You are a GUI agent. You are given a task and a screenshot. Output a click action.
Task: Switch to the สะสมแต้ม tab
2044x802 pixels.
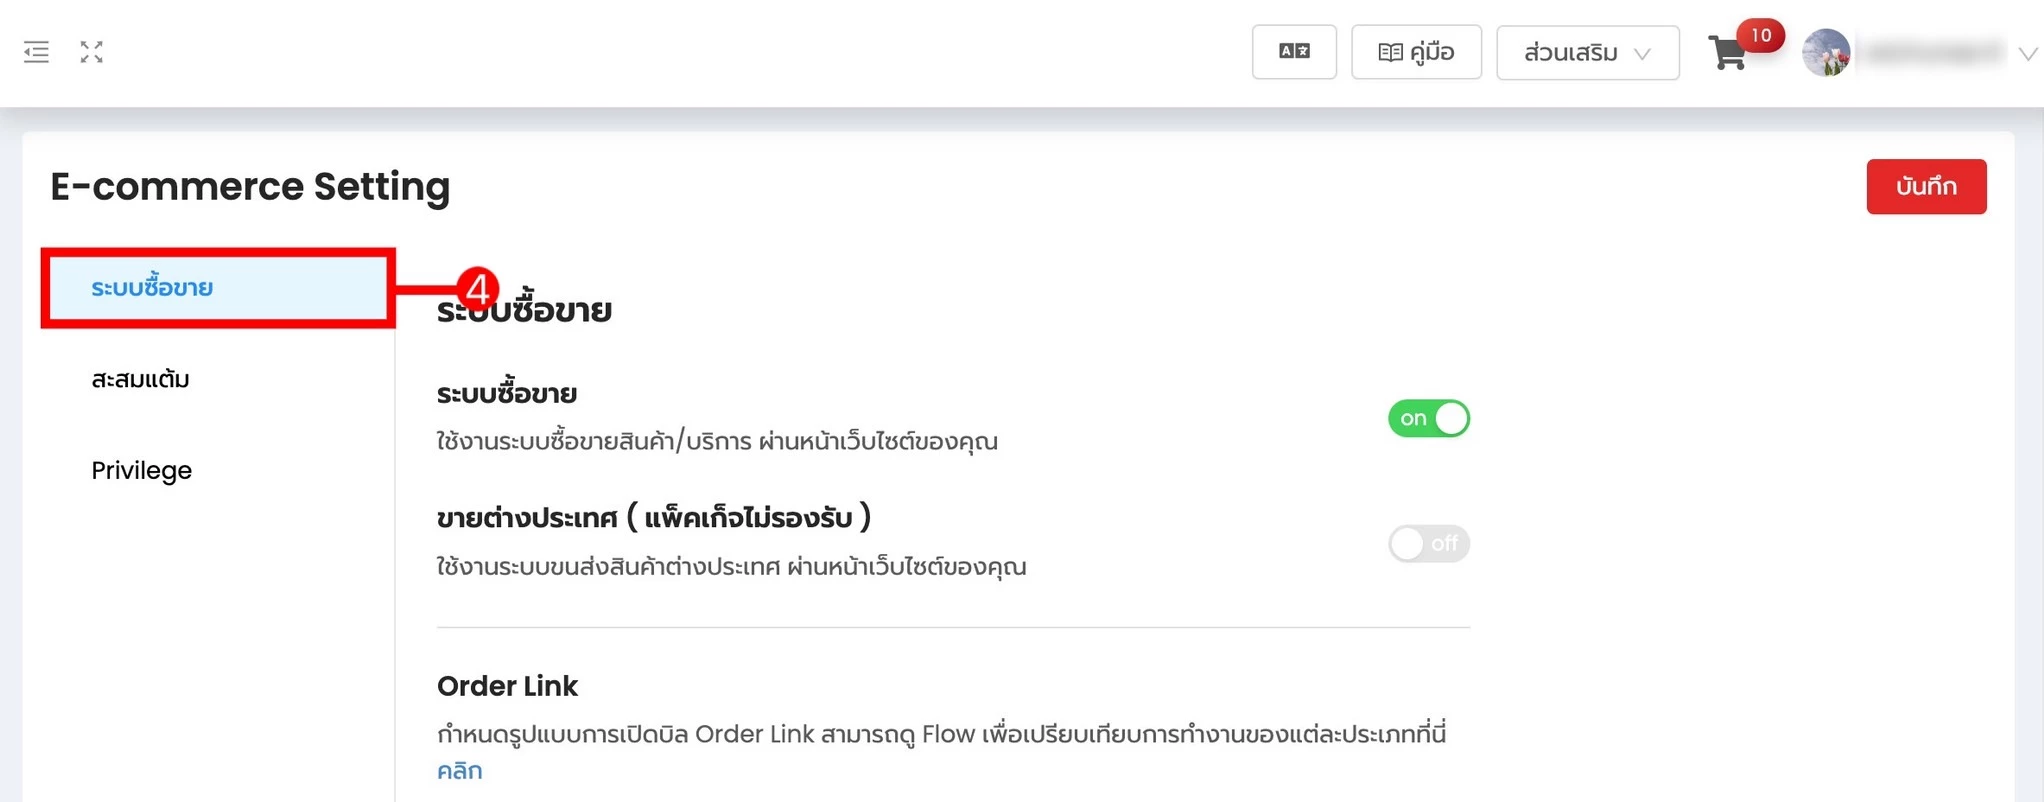pos(139,379)
